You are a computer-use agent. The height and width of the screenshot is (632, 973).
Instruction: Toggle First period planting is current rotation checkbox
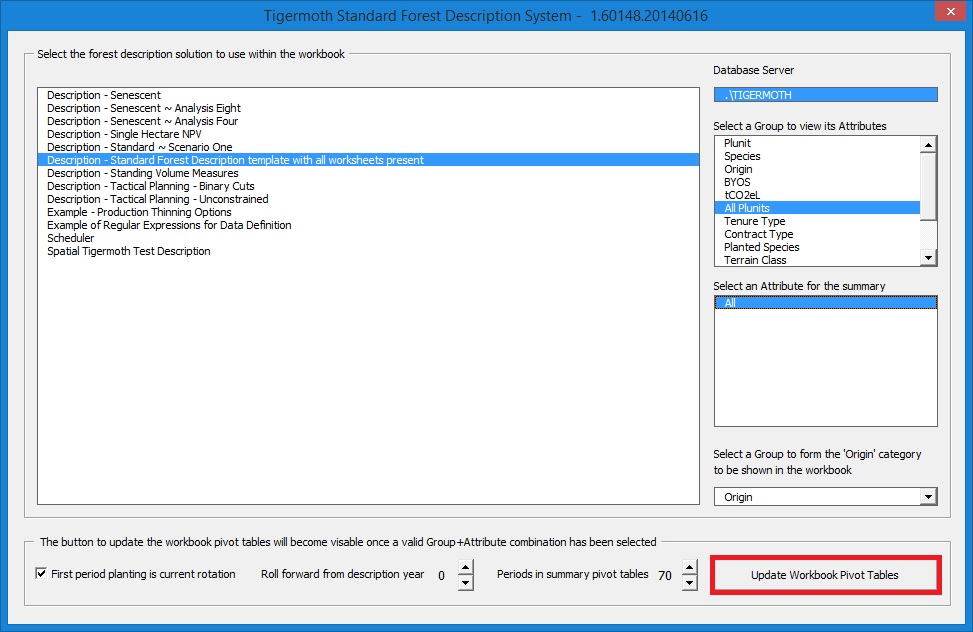[x=41, y=574]
